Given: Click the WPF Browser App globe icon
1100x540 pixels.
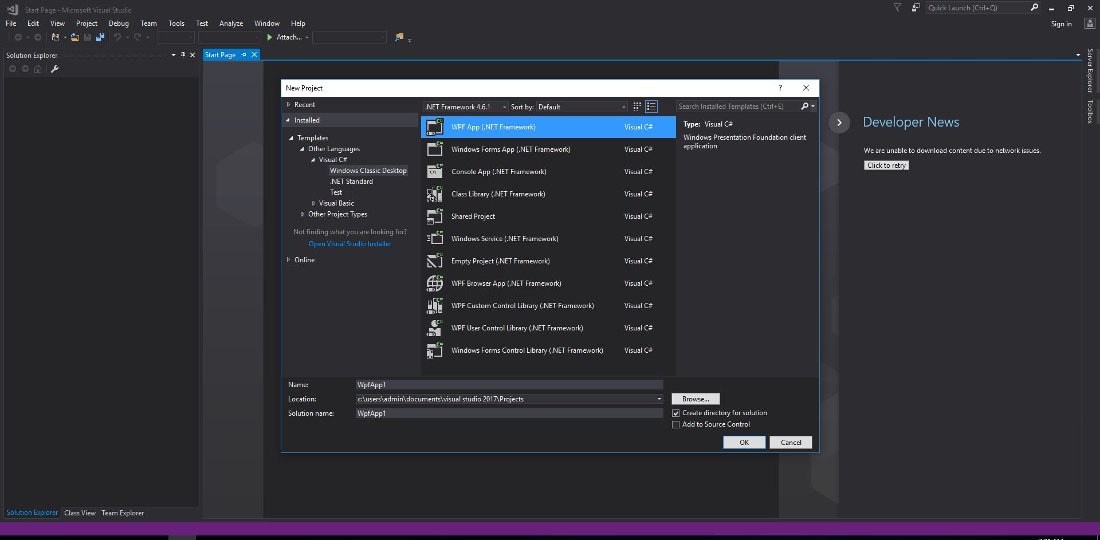Looking at the screenshot, I should coord(435,283).
